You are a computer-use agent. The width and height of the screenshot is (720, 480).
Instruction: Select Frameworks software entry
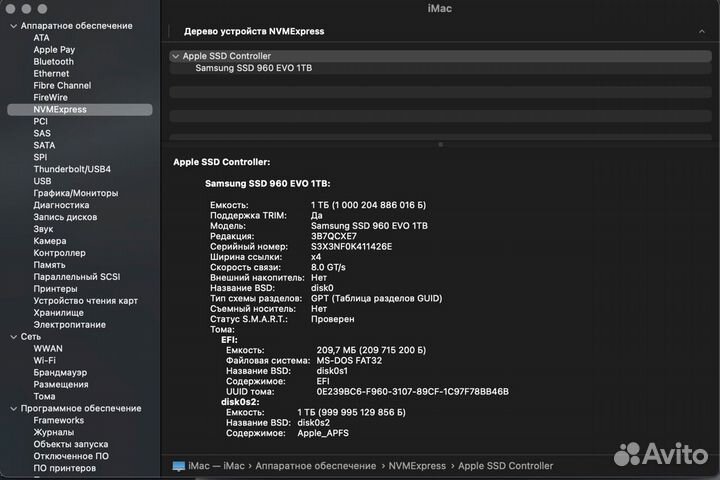58,420
